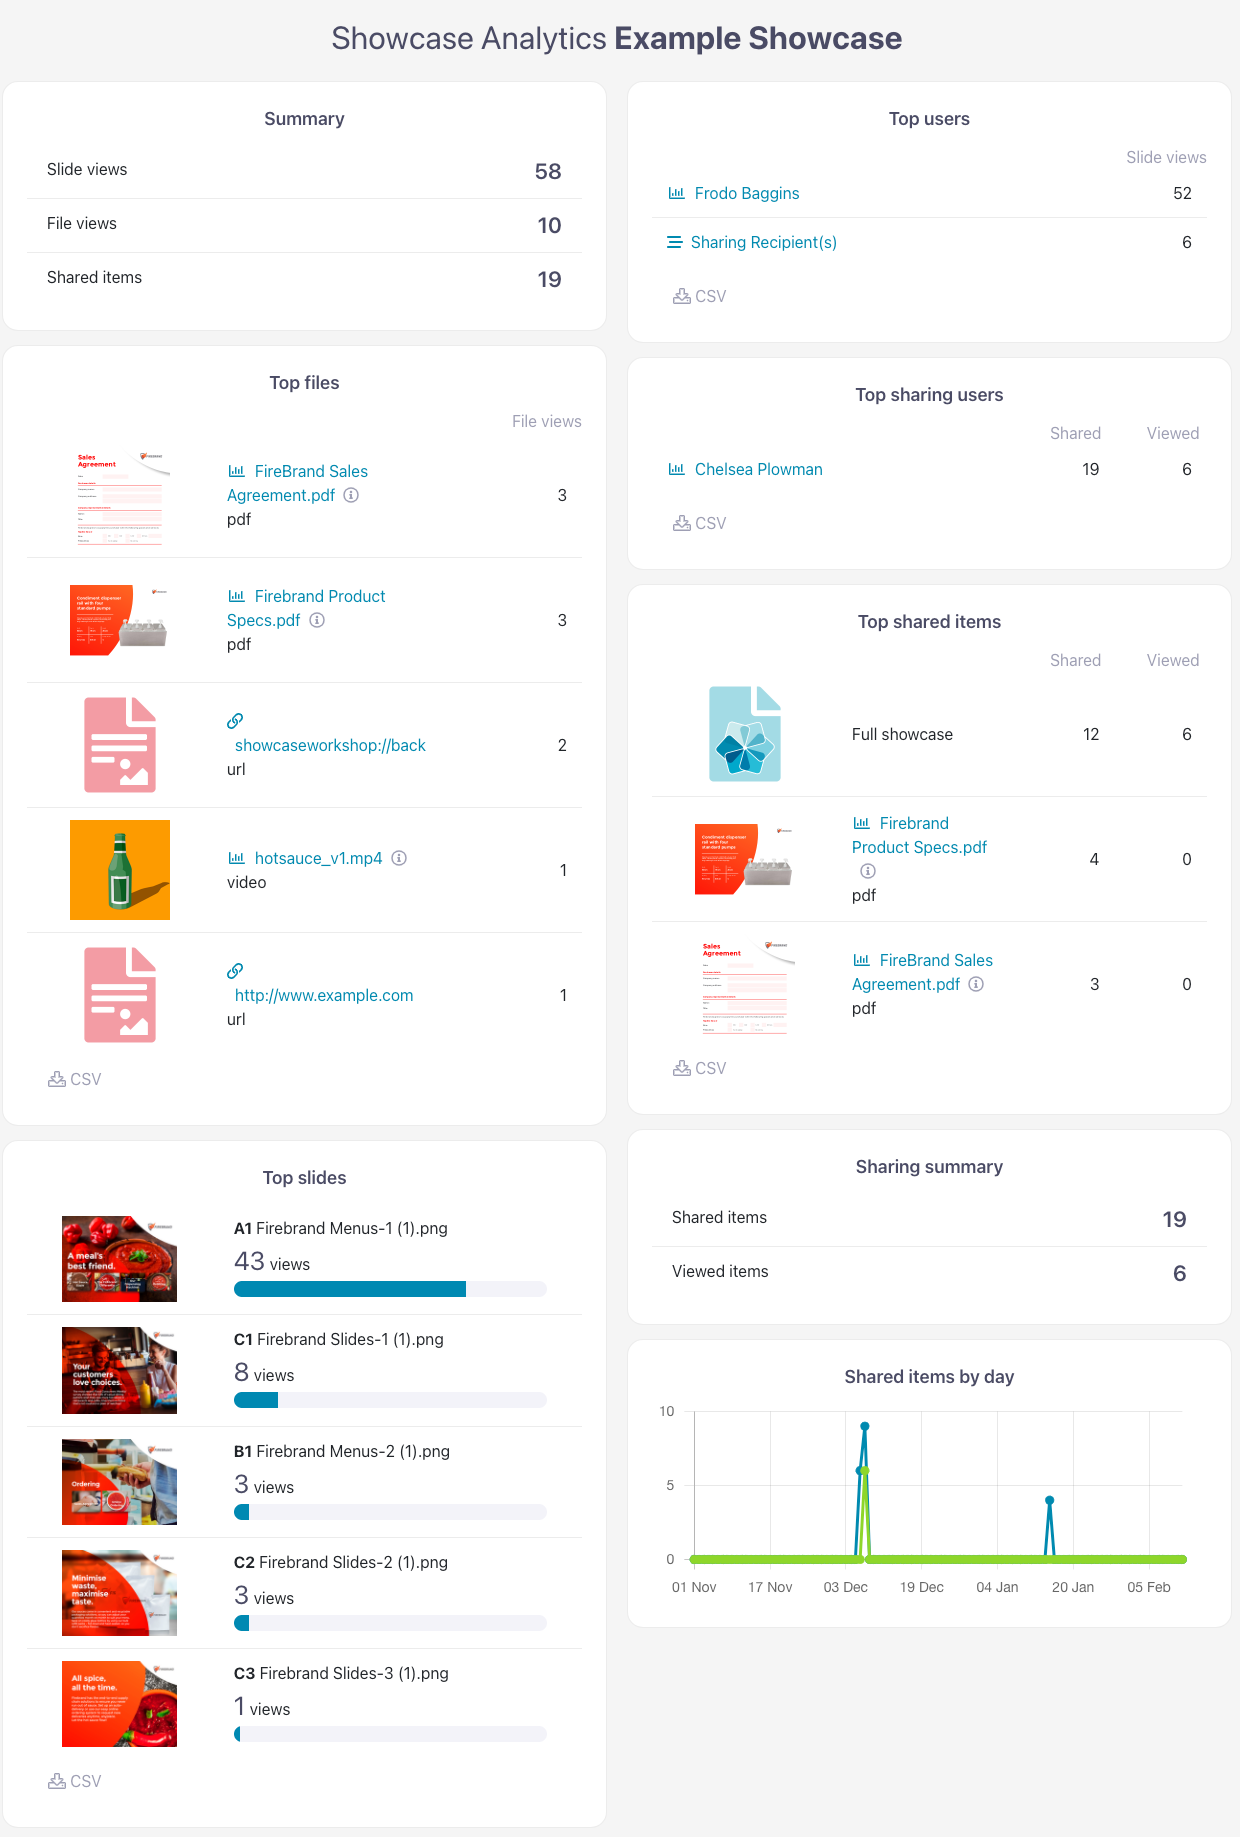Click the chart icon beside hotsauce_v1.mp4
The image size is (1240, 1837).
(237, 858)
